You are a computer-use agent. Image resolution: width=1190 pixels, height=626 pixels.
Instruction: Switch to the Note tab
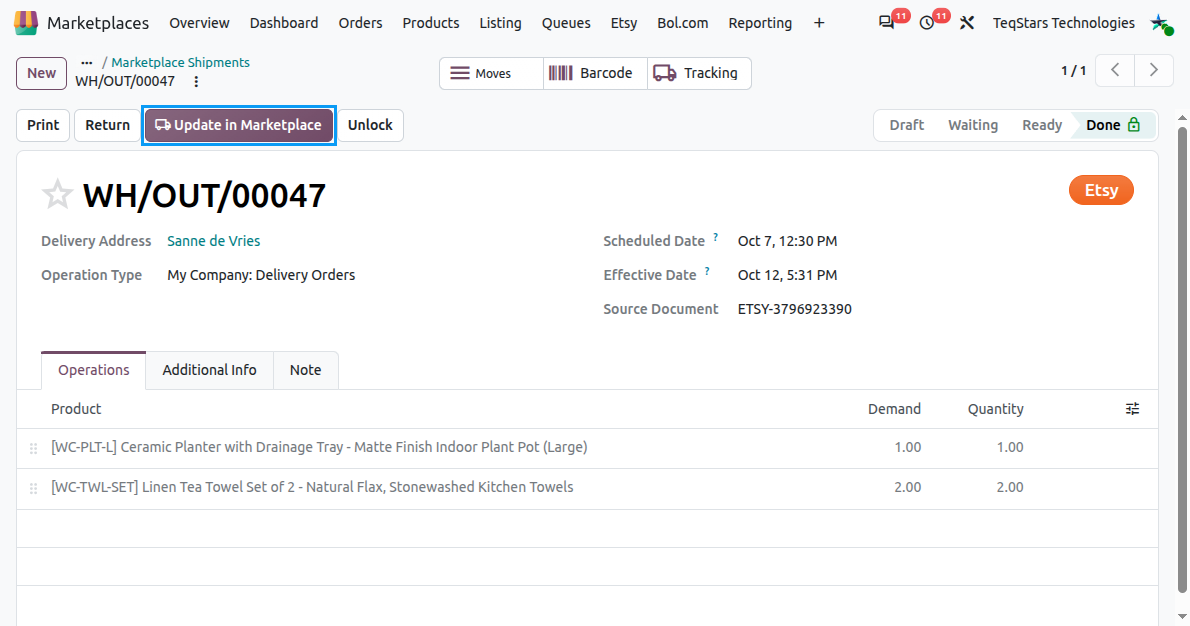coord(305,370)
